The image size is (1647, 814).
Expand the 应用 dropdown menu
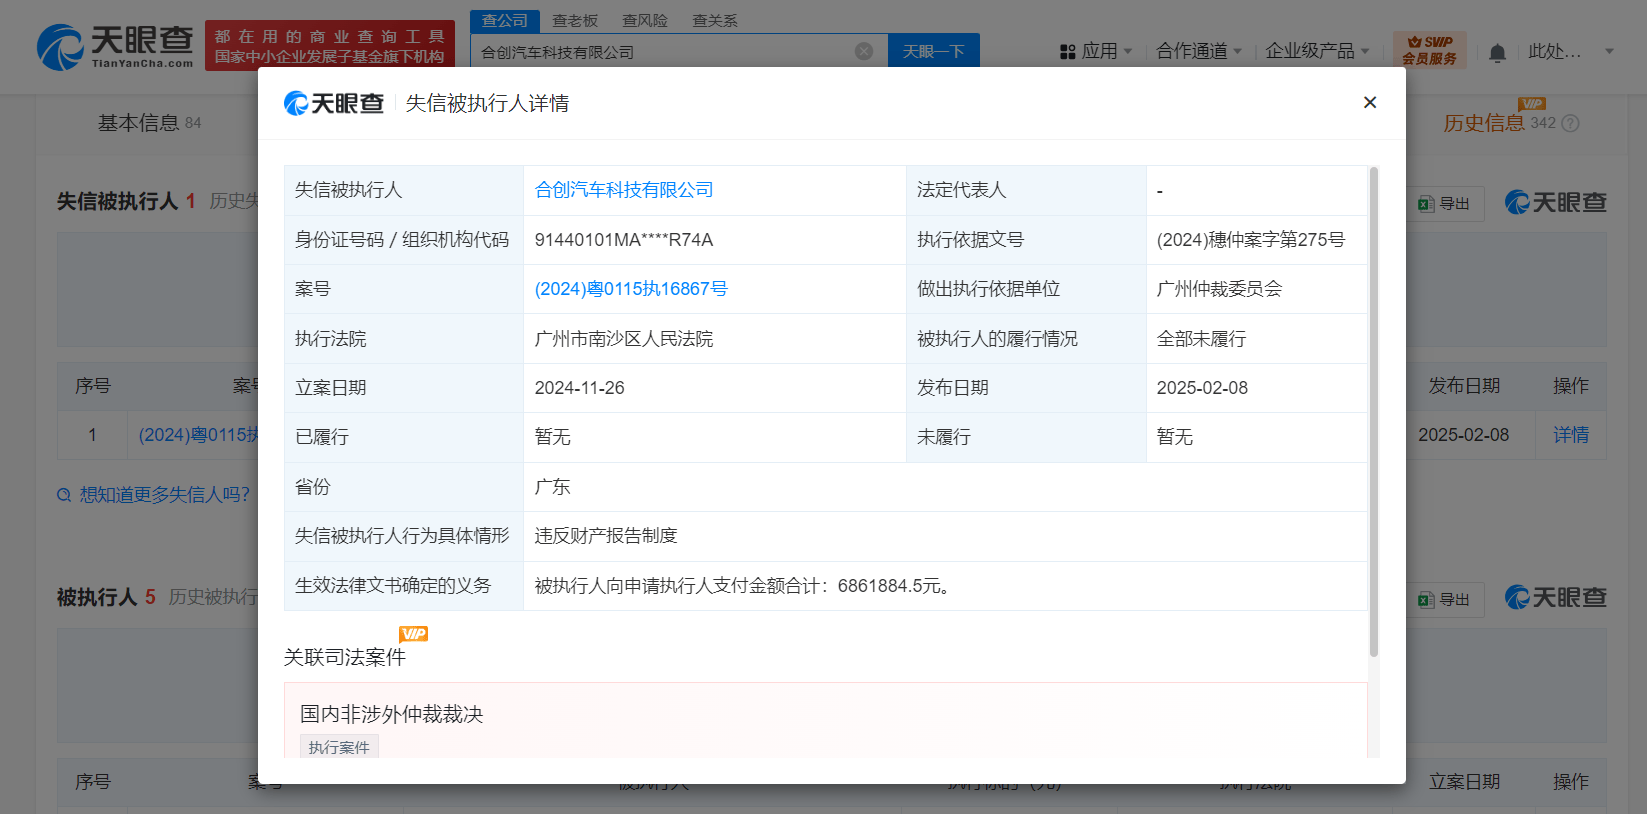click(x=1097, y=51)
